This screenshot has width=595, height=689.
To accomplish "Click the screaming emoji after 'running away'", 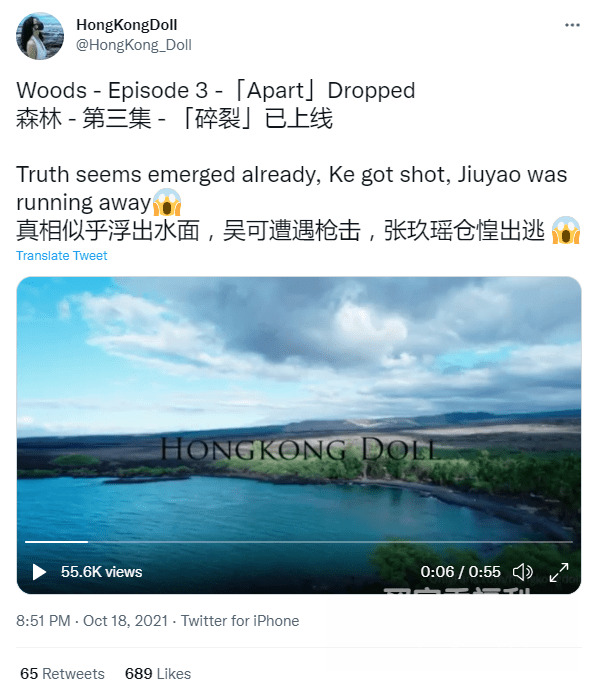I will (167, 202).
